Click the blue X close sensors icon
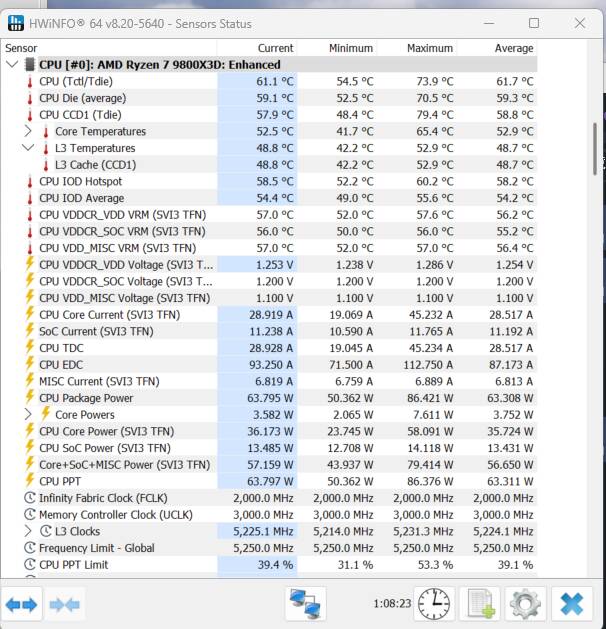 pyautogui.click(x=572, y=604)
